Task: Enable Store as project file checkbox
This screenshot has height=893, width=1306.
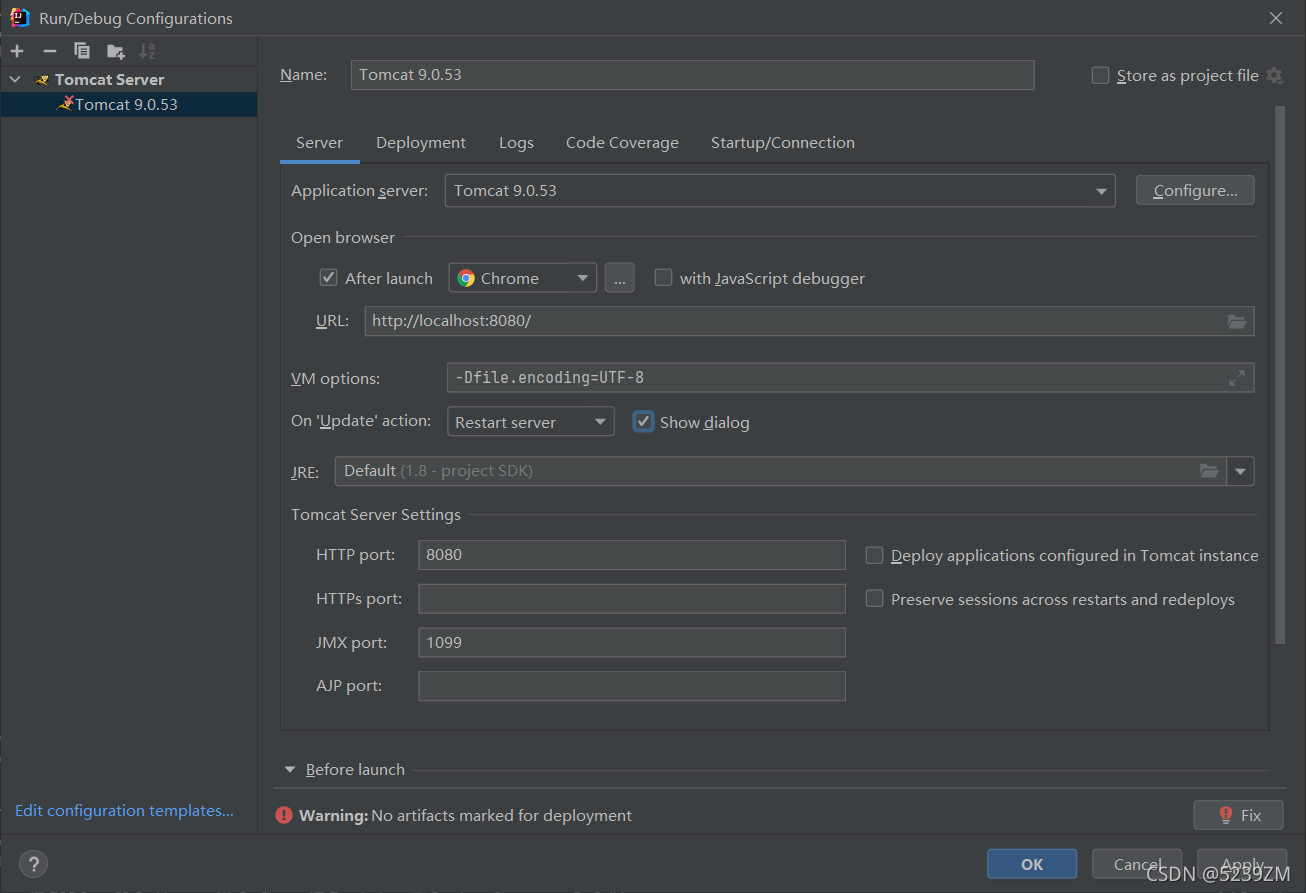Action: click(x=1101, y=75)
